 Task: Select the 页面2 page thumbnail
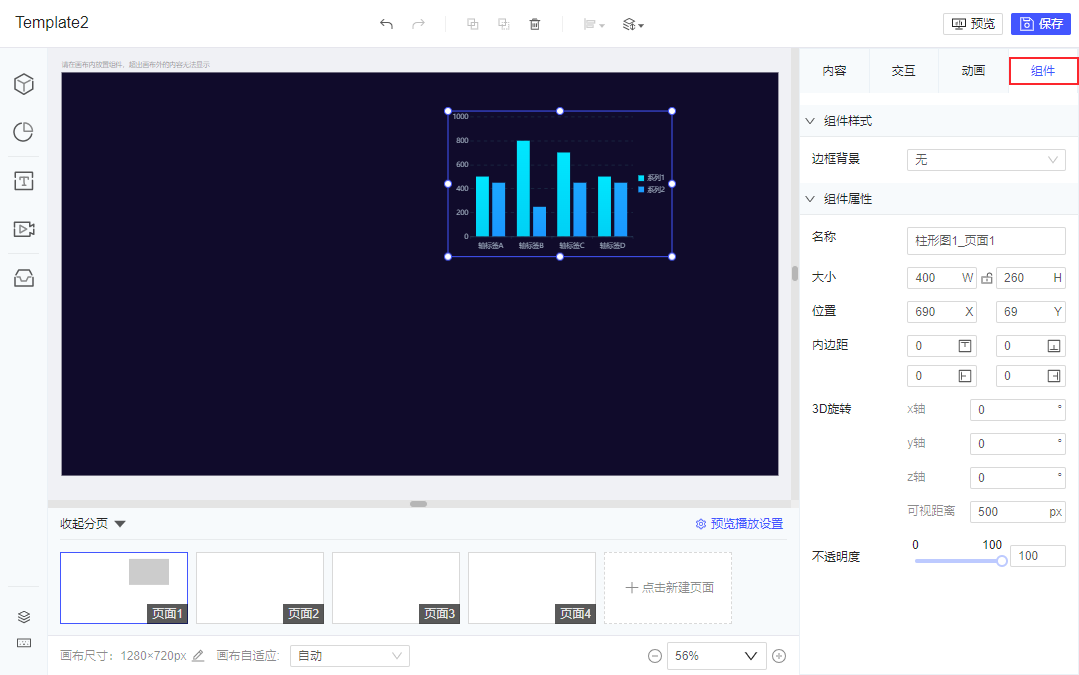pos(260,588)
